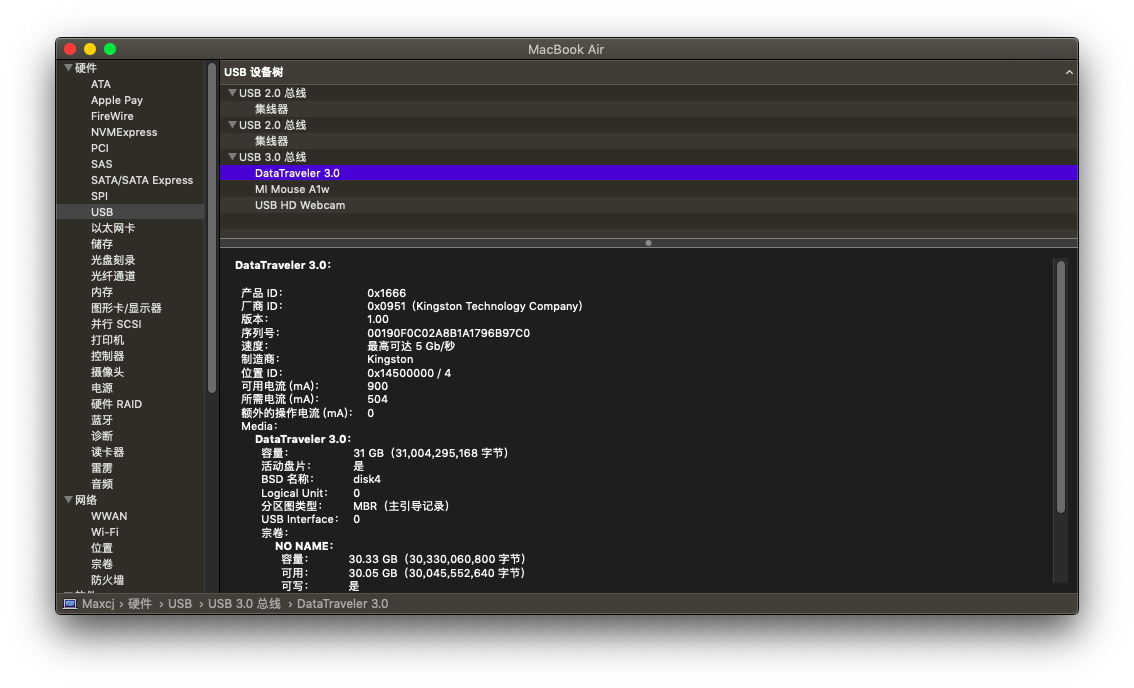Click the BSD name disk4 value
Image resolution: width=1134 pixels, height=688 pixels.
367,479
